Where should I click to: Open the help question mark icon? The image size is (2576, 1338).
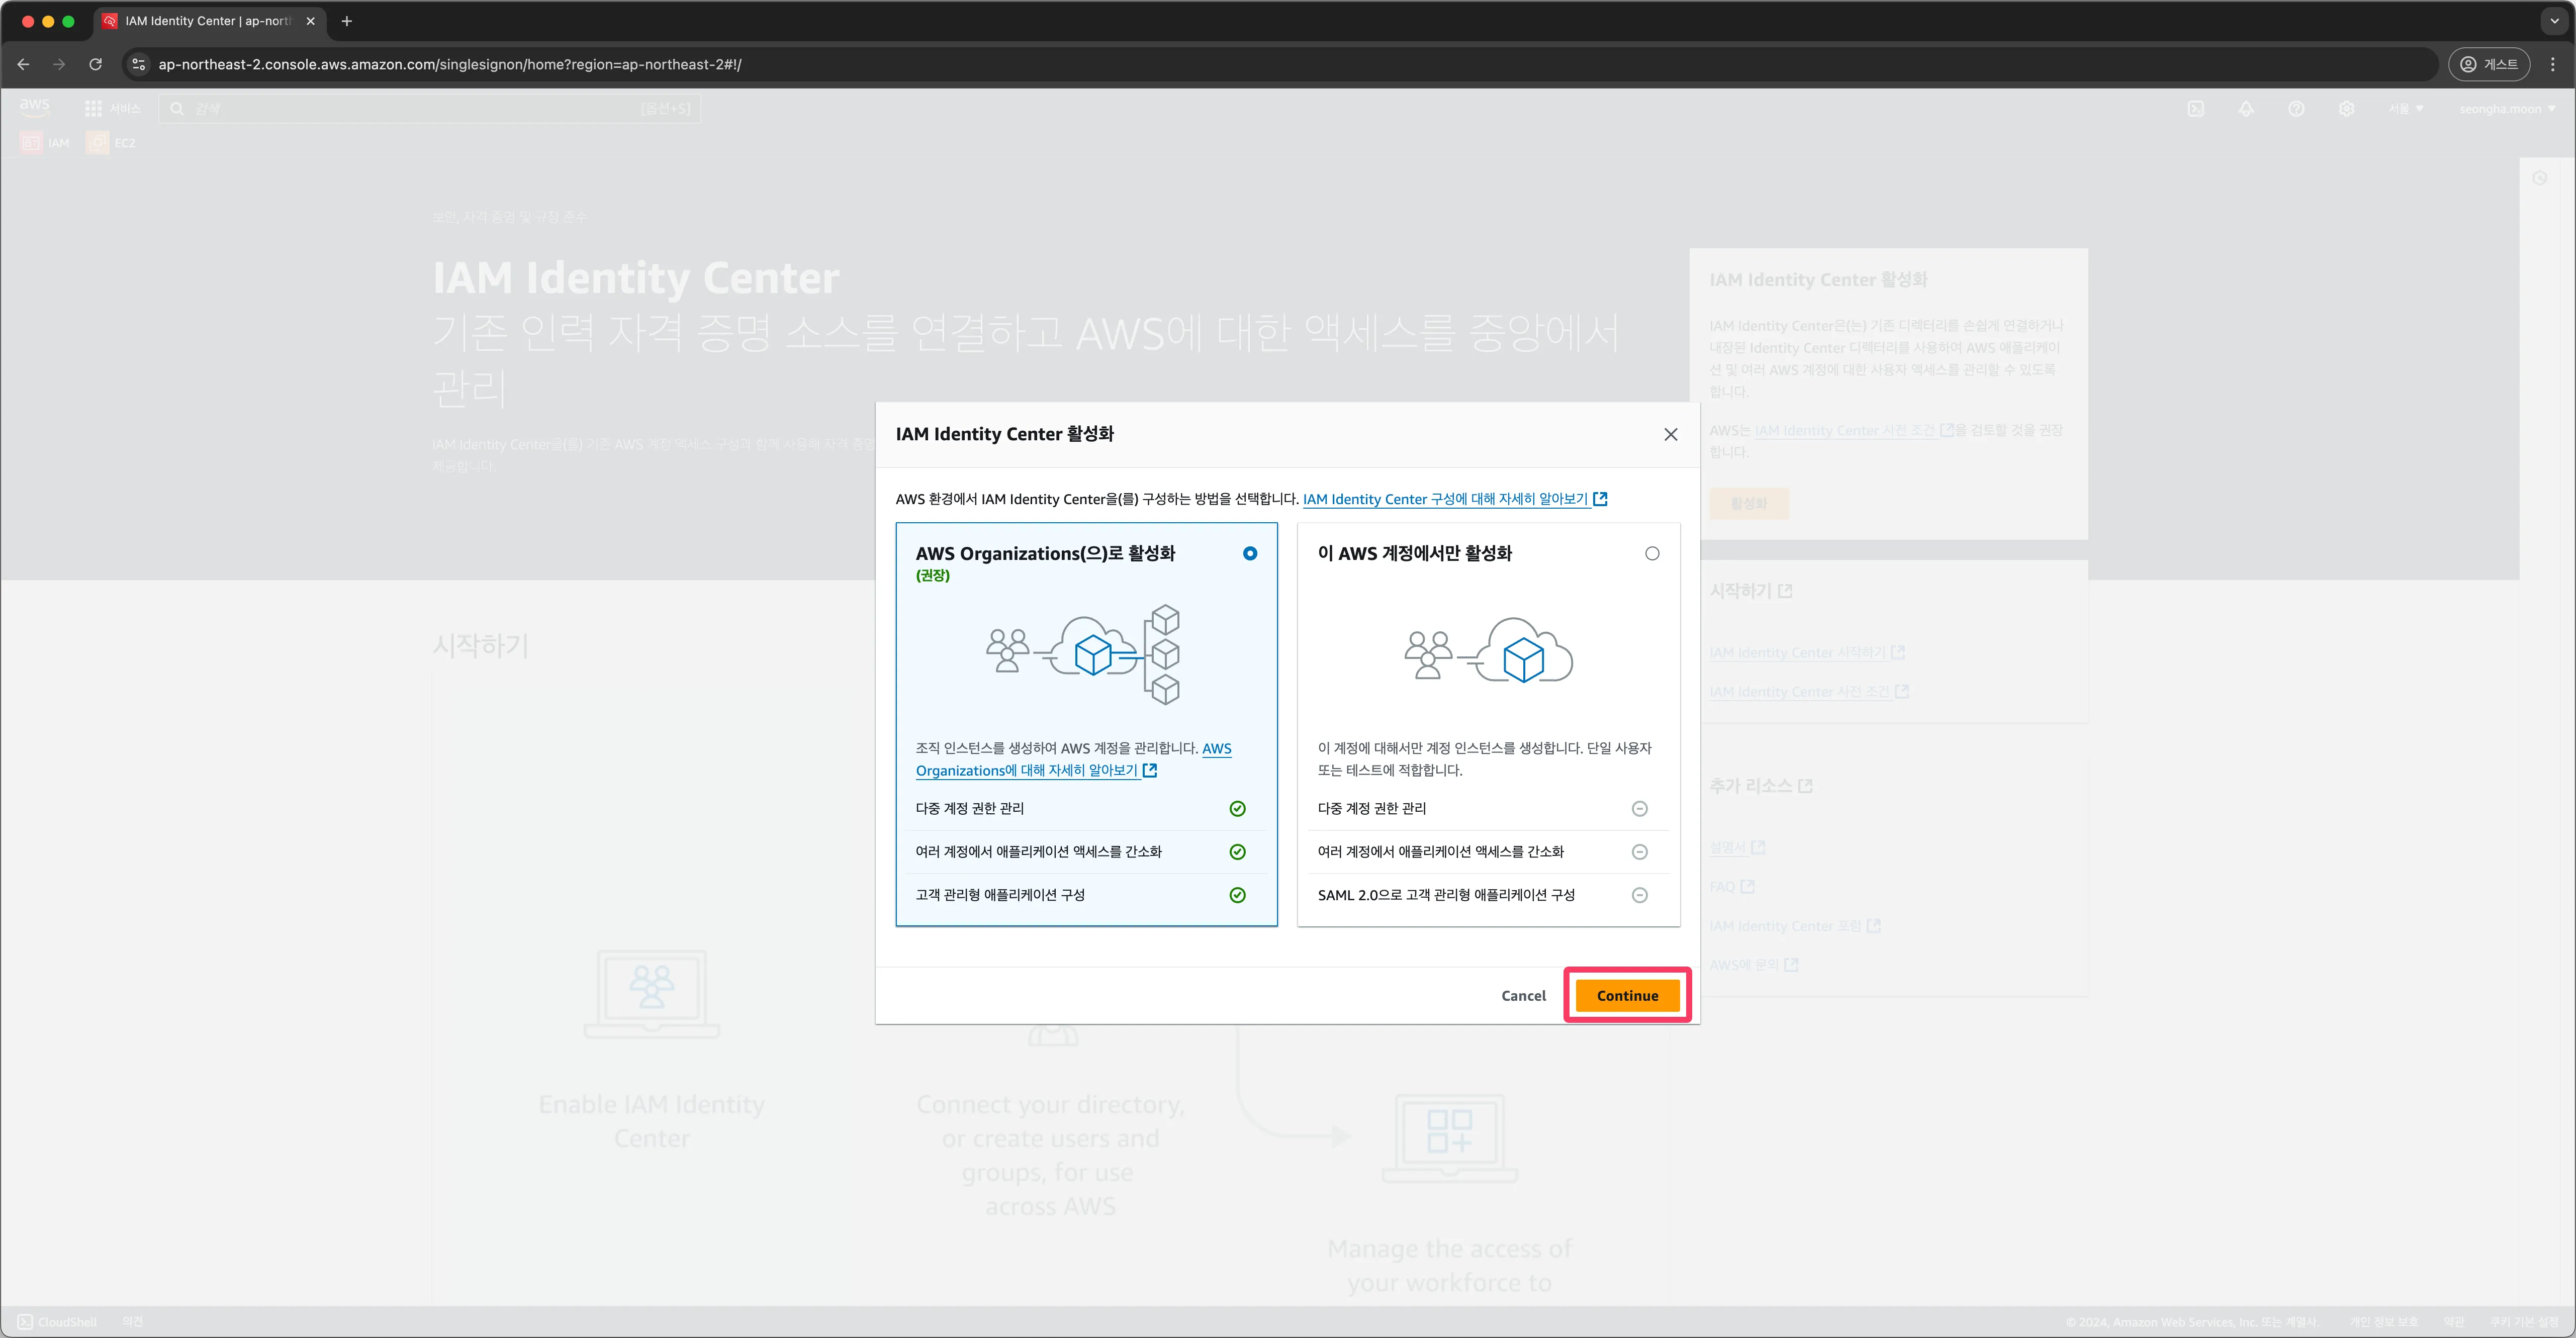pyautogui.click(x=2295, y=109)
